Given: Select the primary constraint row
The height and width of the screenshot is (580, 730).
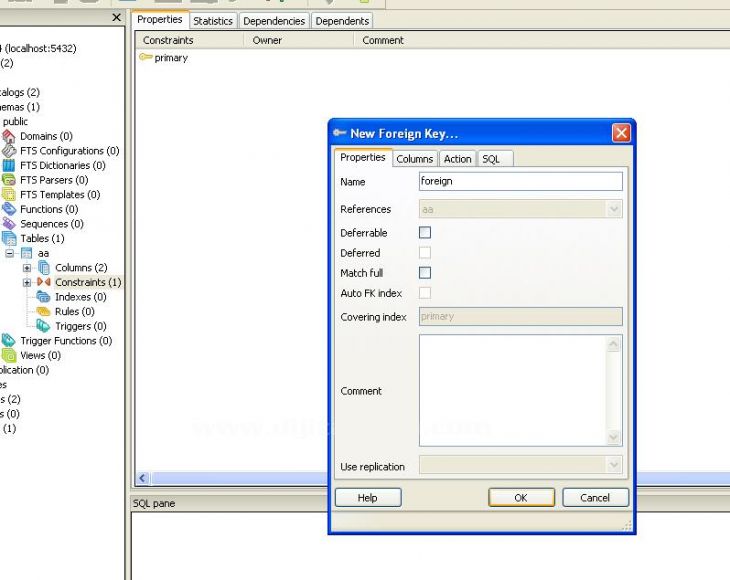Looking at the screenshot, I should (164, 58).
